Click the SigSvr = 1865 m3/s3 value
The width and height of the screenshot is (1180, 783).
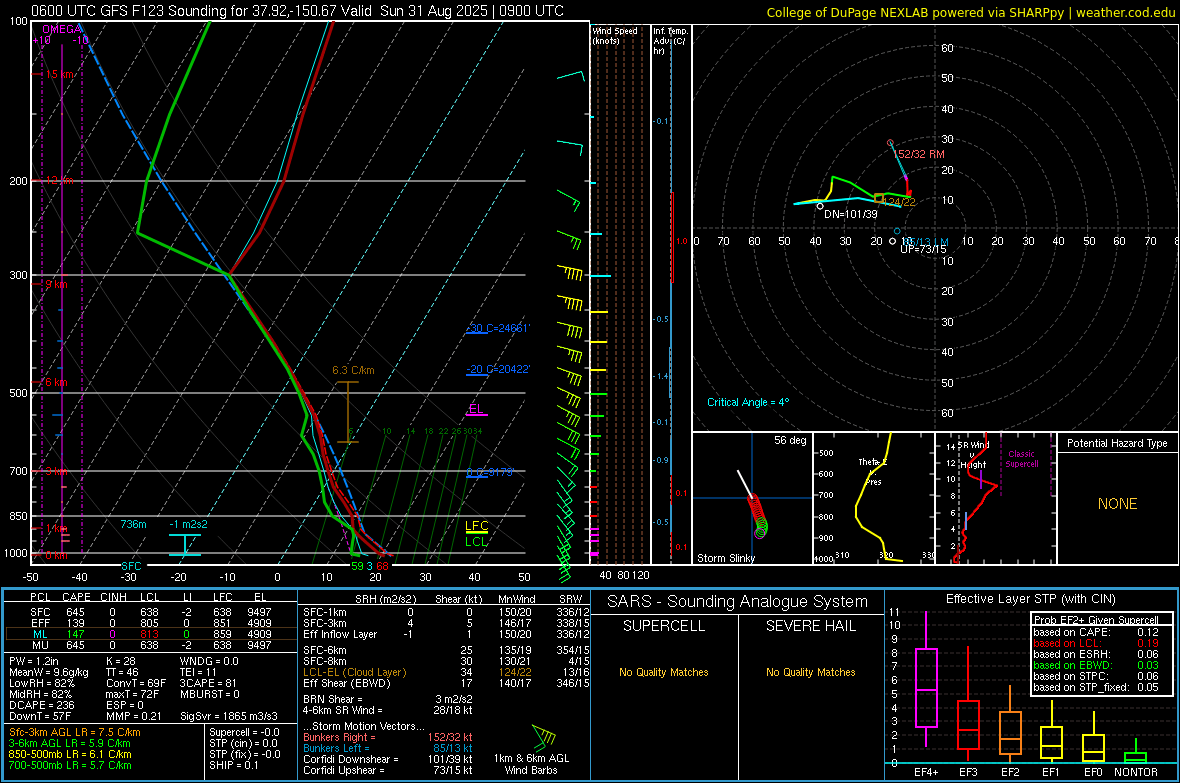tap(229, 716)
